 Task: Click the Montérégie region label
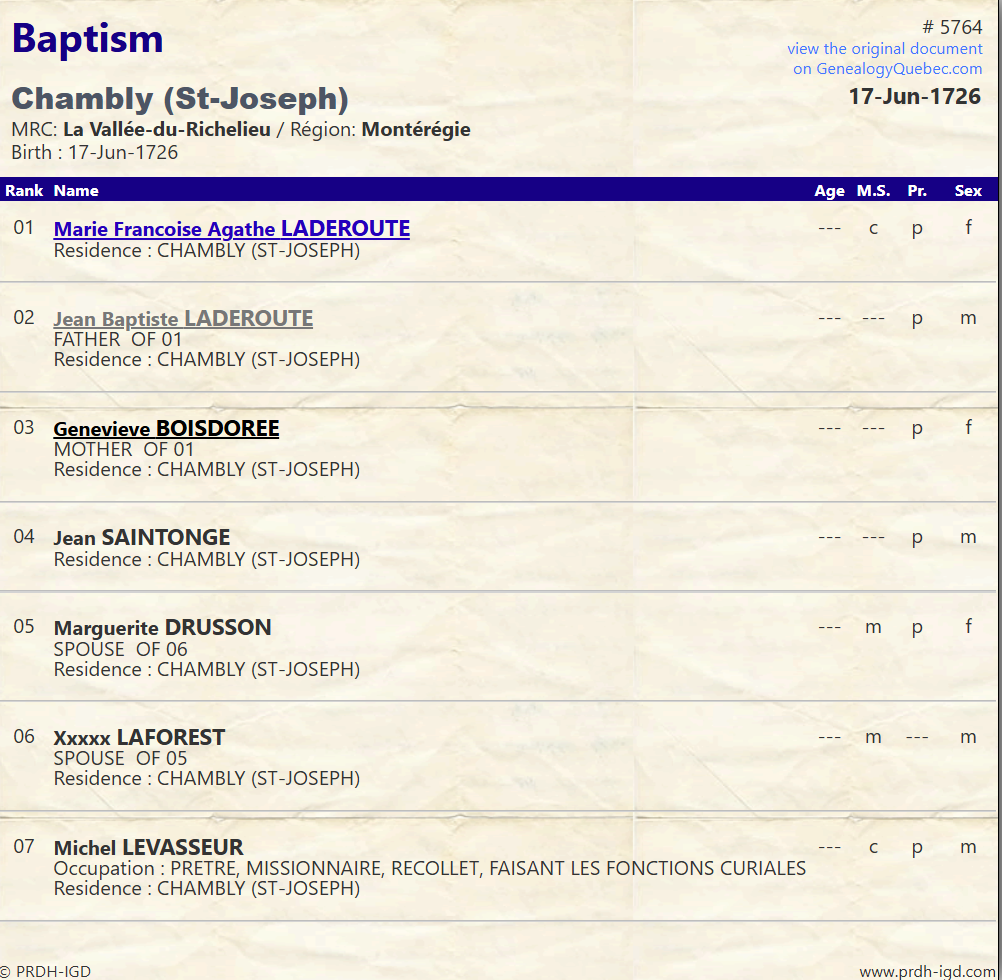click(x=415, y=129)
